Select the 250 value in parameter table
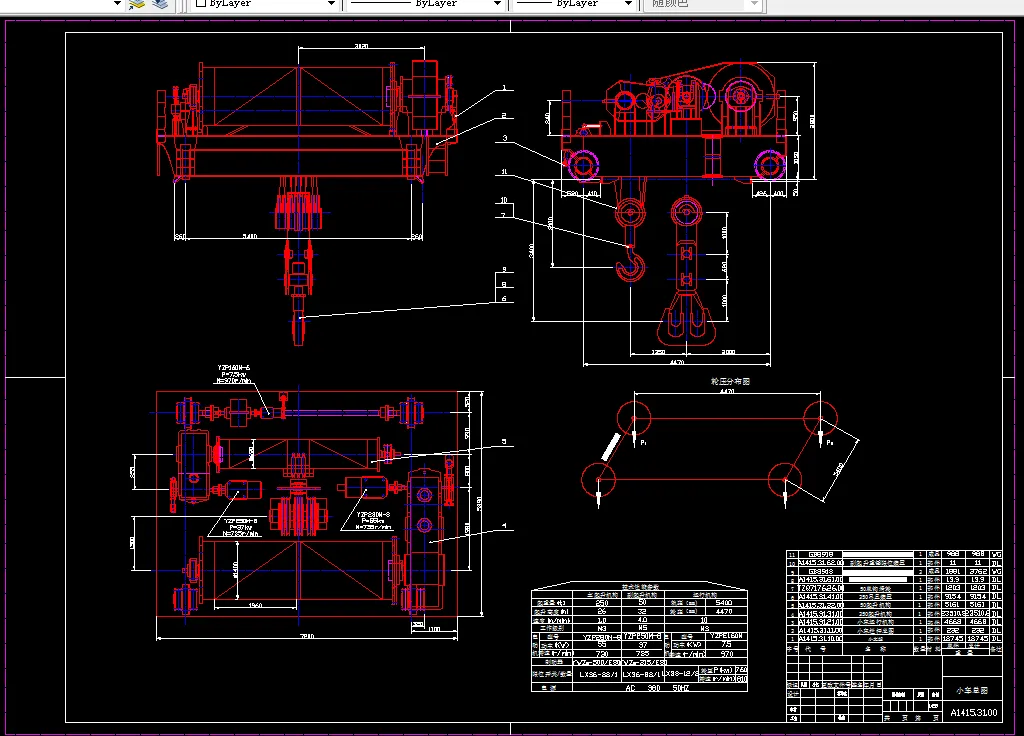Screen dimensions: 1024x736 coord(601,603)
